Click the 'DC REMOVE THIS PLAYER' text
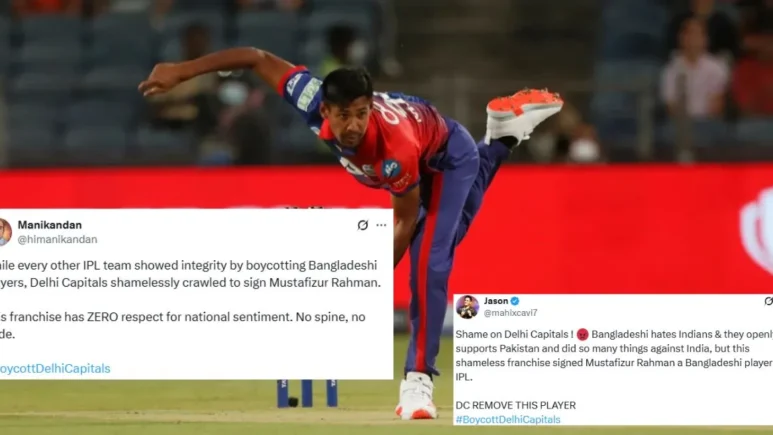 click(x=516, y=405)
